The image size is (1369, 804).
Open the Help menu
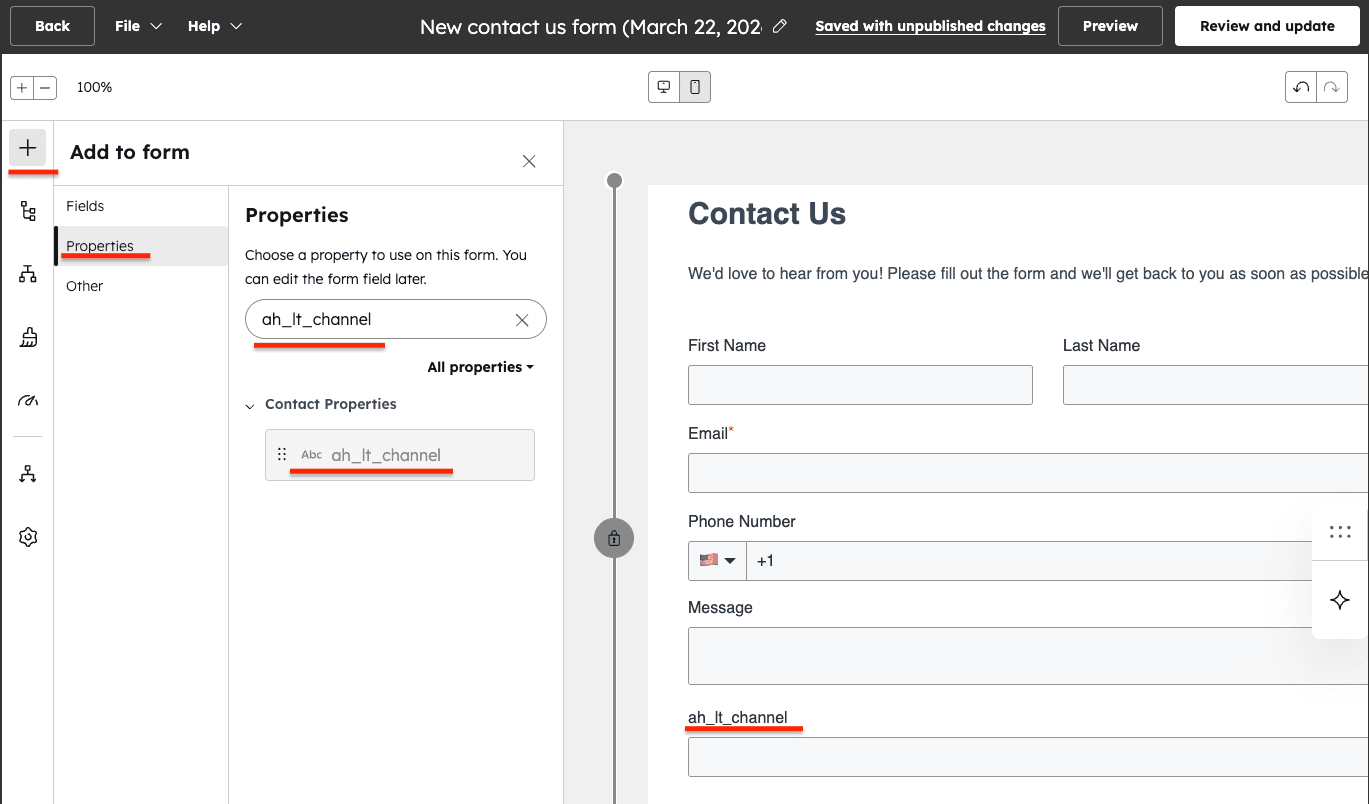[x=214, y=26]
